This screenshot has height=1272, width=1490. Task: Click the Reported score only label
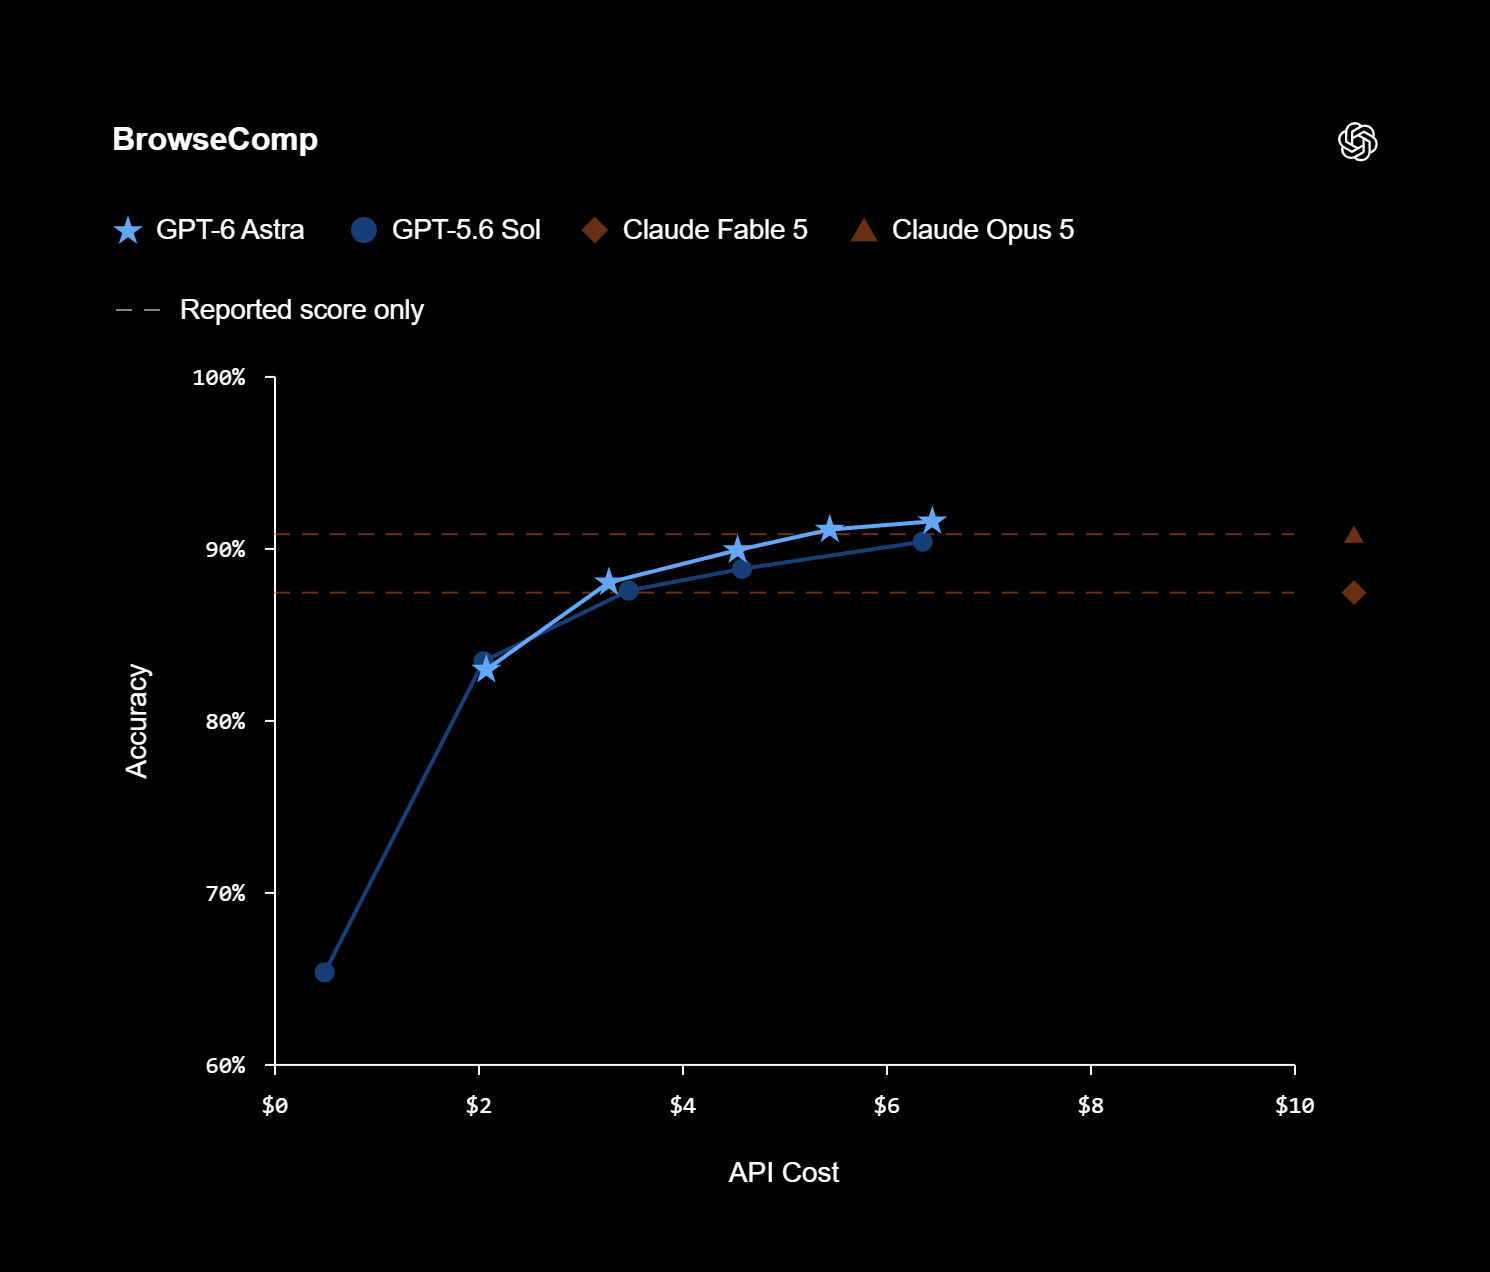pyautogui.click(x=302, y=310)
